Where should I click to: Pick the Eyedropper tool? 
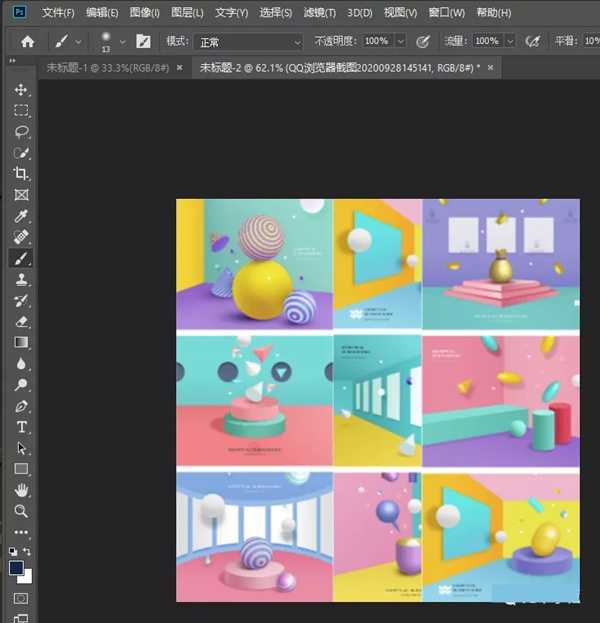point(21,216)
